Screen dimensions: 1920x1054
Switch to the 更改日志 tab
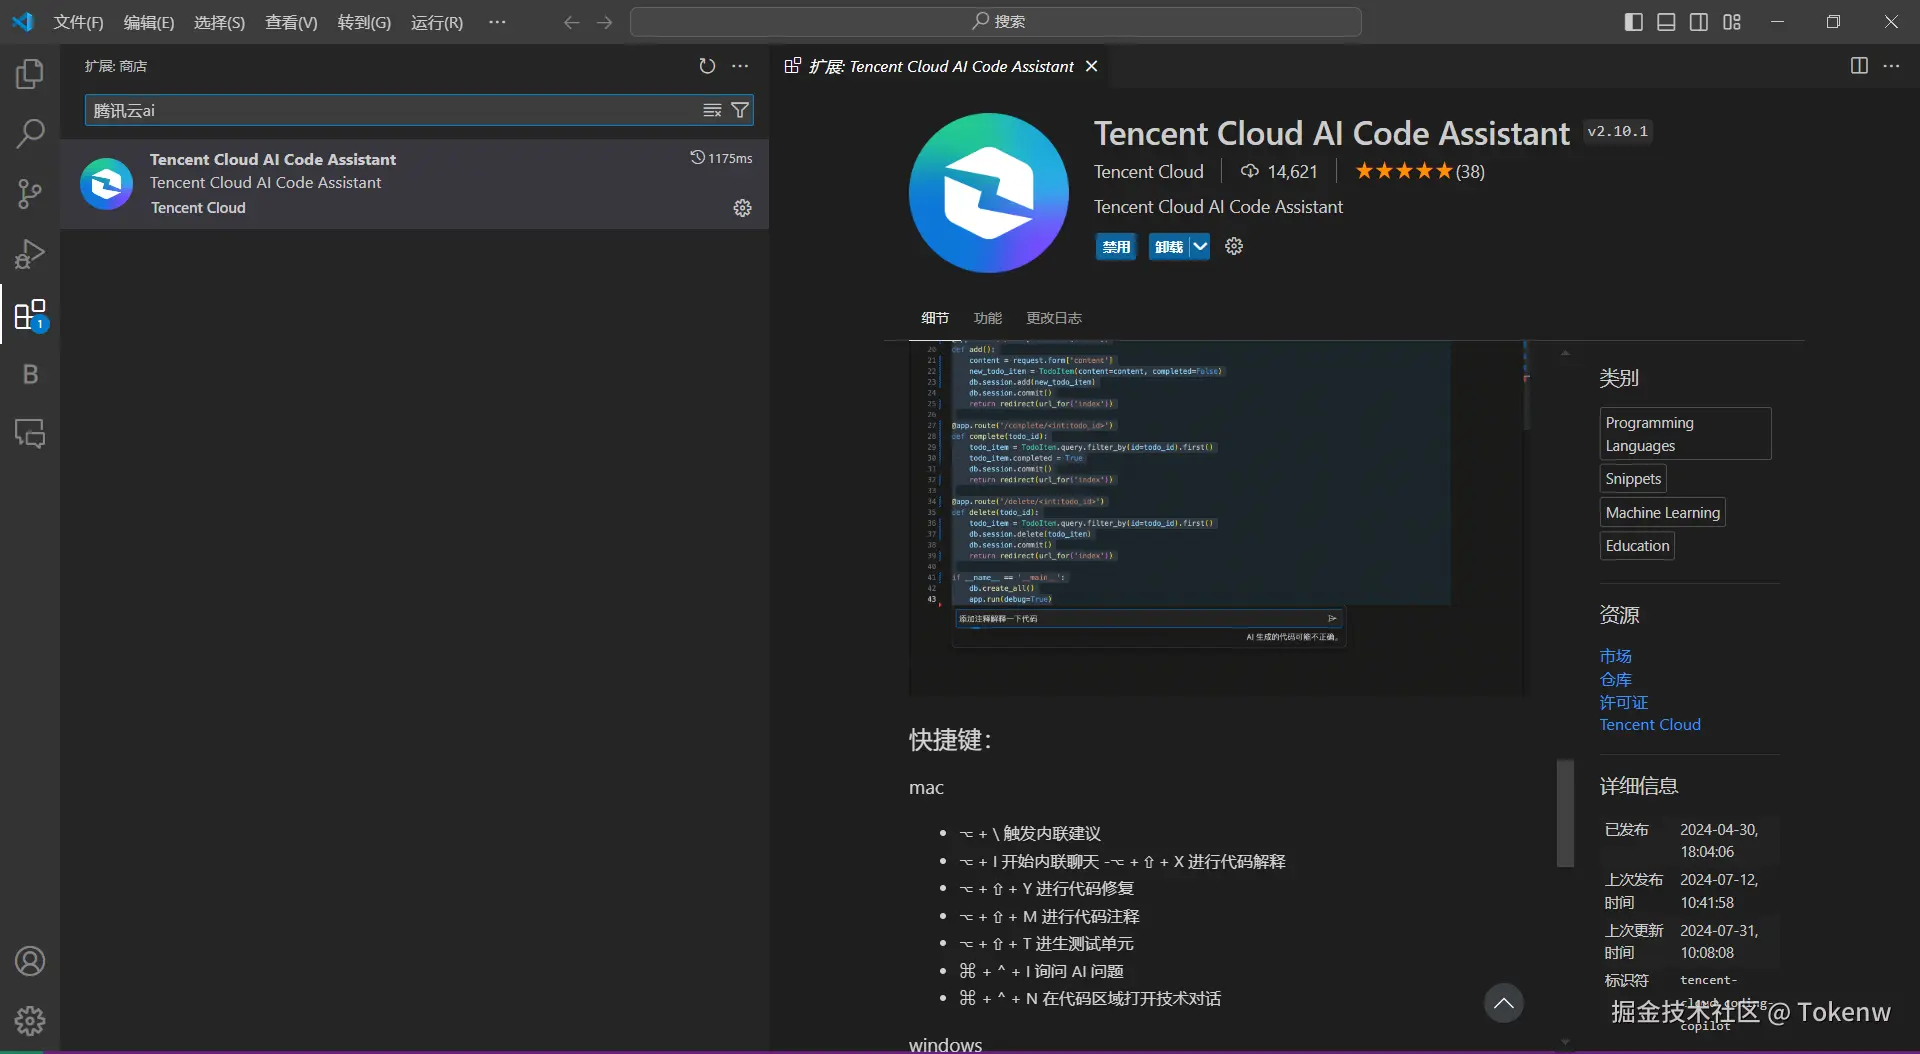(x=1054, y=318)
